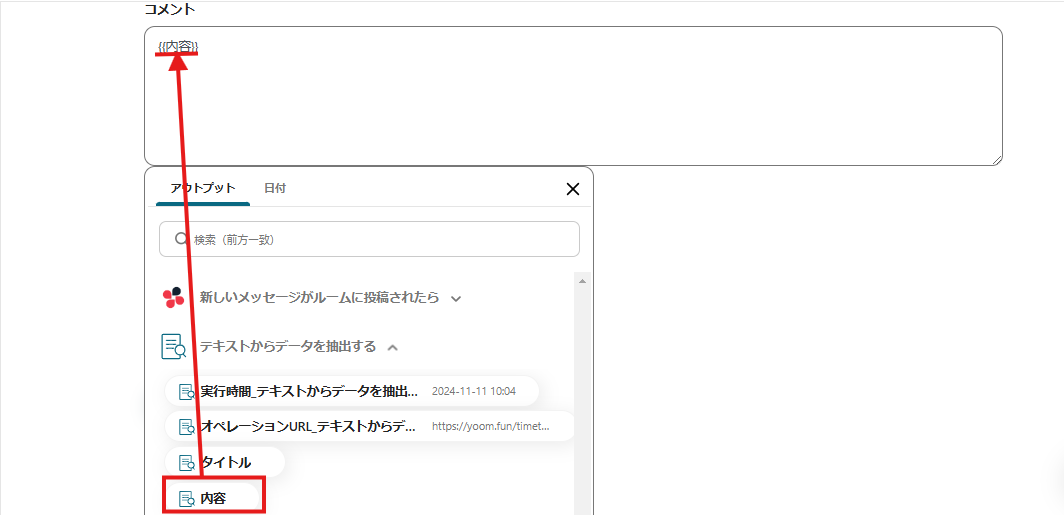Screen dimensions: 1064x515
Task: Insert オペレーションURL_テキストからデ output chip
Action: pos(369,426)
